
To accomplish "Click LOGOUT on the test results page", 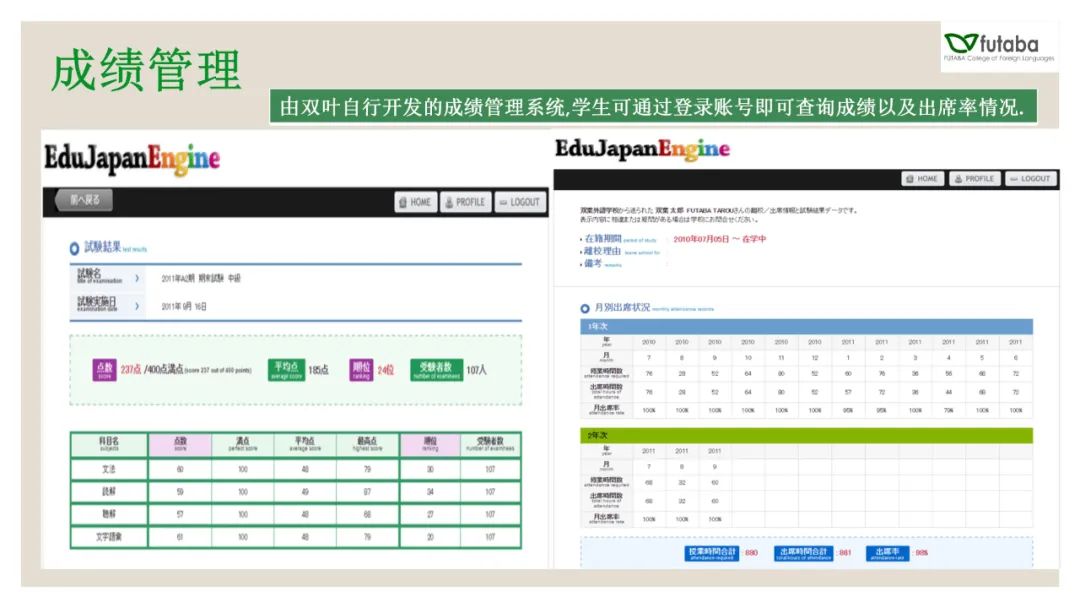I will (x=518, y=202).
